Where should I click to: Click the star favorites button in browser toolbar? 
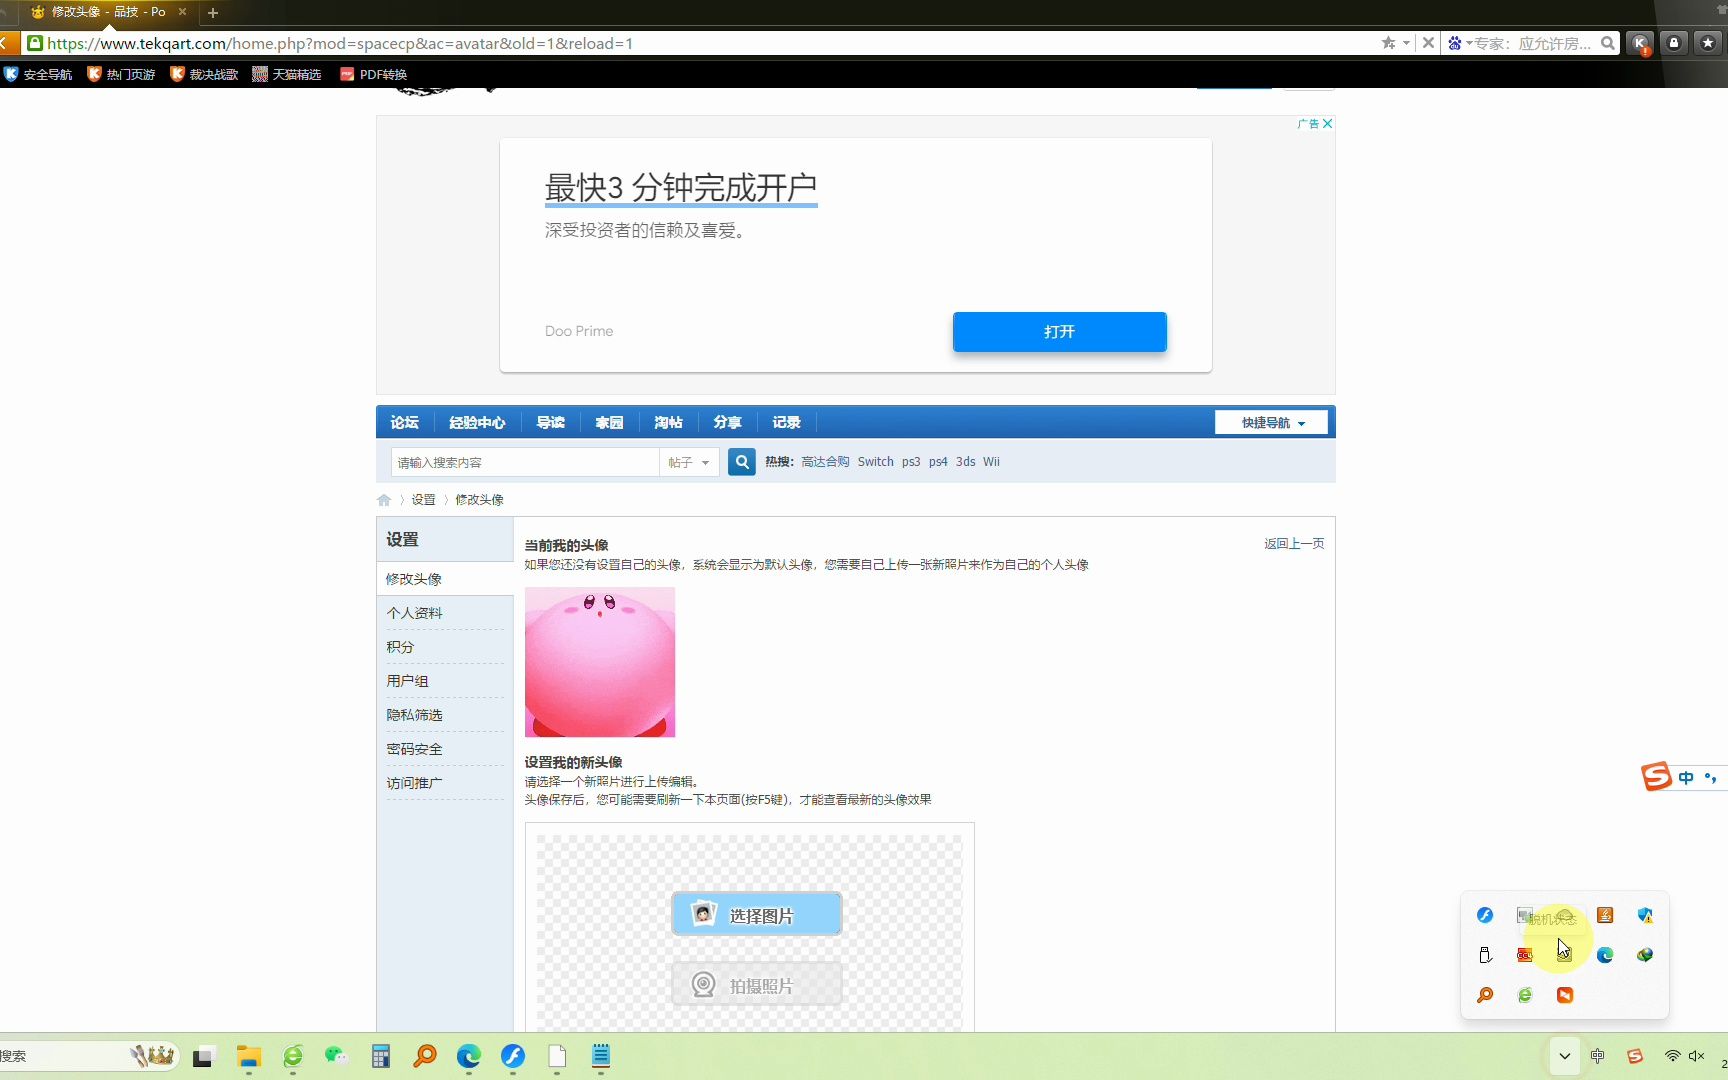(x=1708, y=43)
